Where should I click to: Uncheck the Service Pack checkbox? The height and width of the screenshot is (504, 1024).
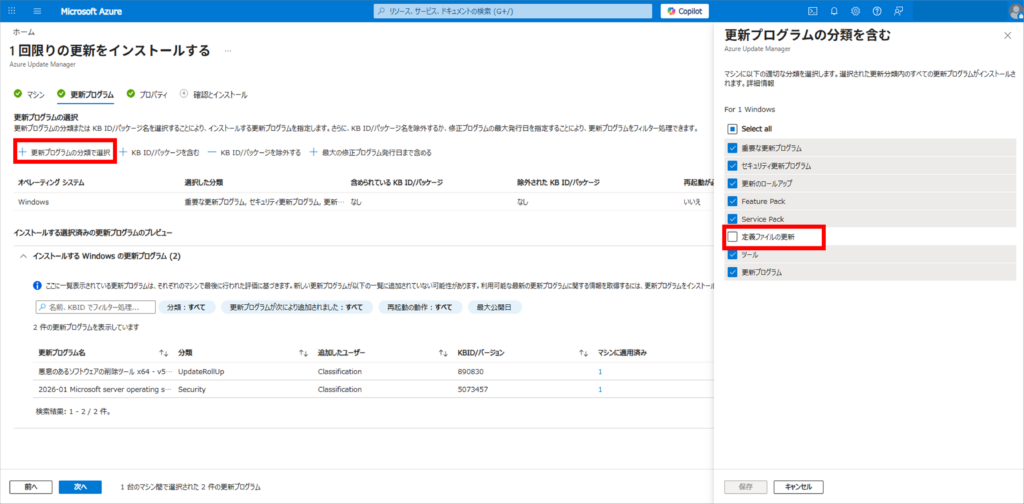coord(733,219)
